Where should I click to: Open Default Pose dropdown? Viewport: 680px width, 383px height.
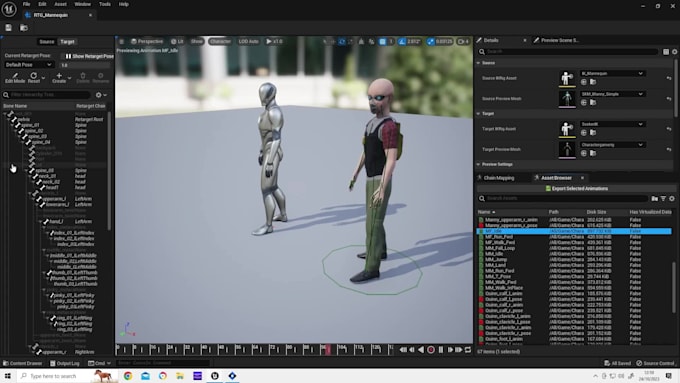click(28, 65)
